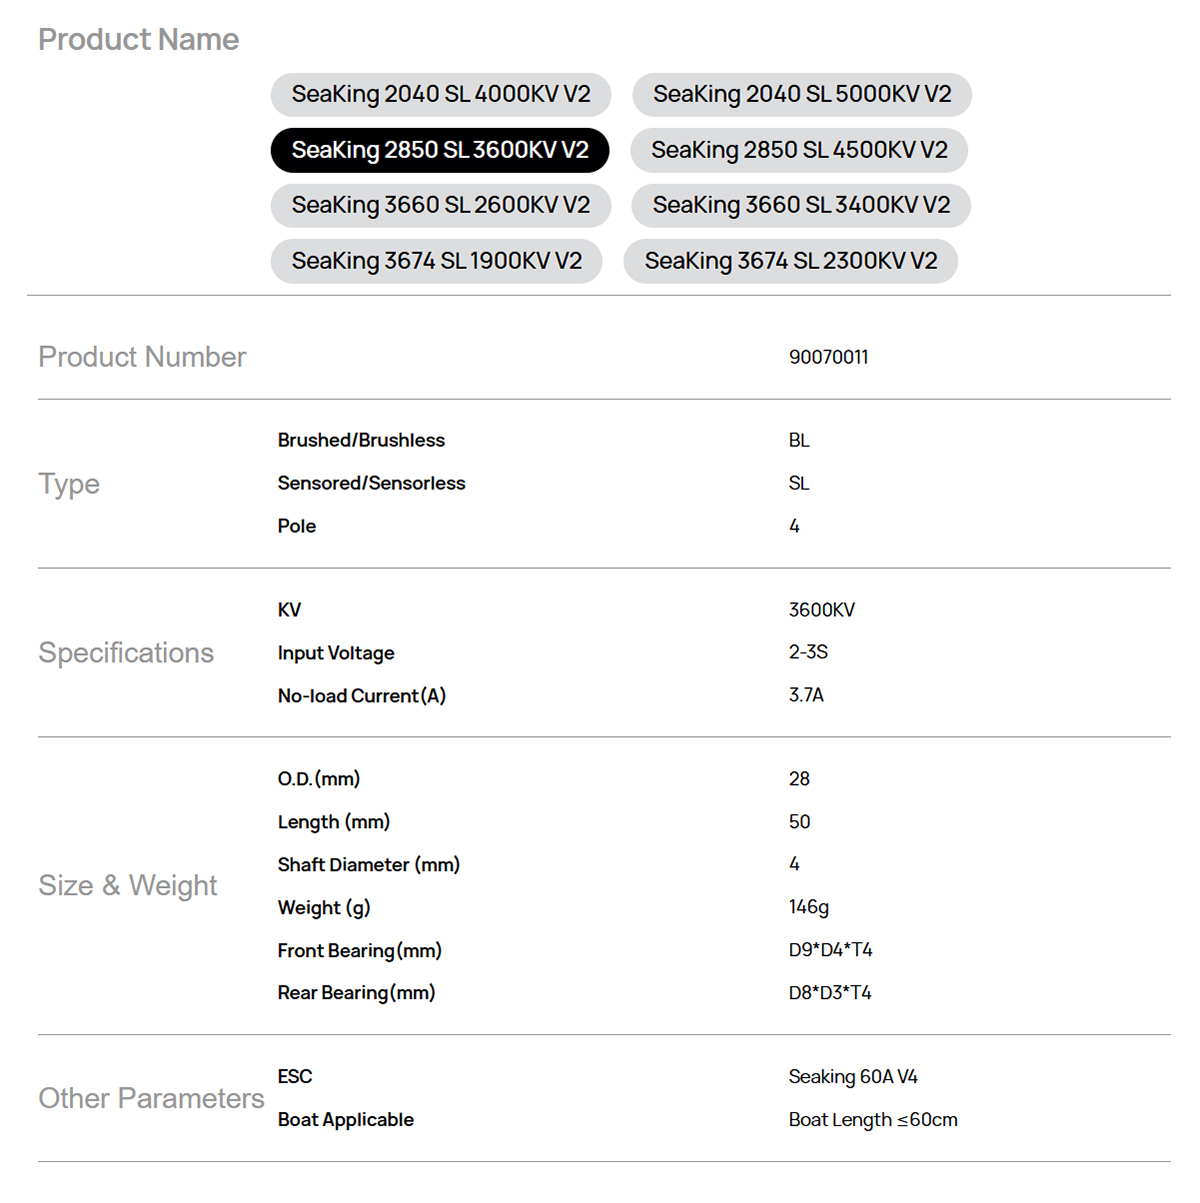
Task: Select SeaKing 2040 SL 5000KV V2 option
Action: (x=801, y=95)
